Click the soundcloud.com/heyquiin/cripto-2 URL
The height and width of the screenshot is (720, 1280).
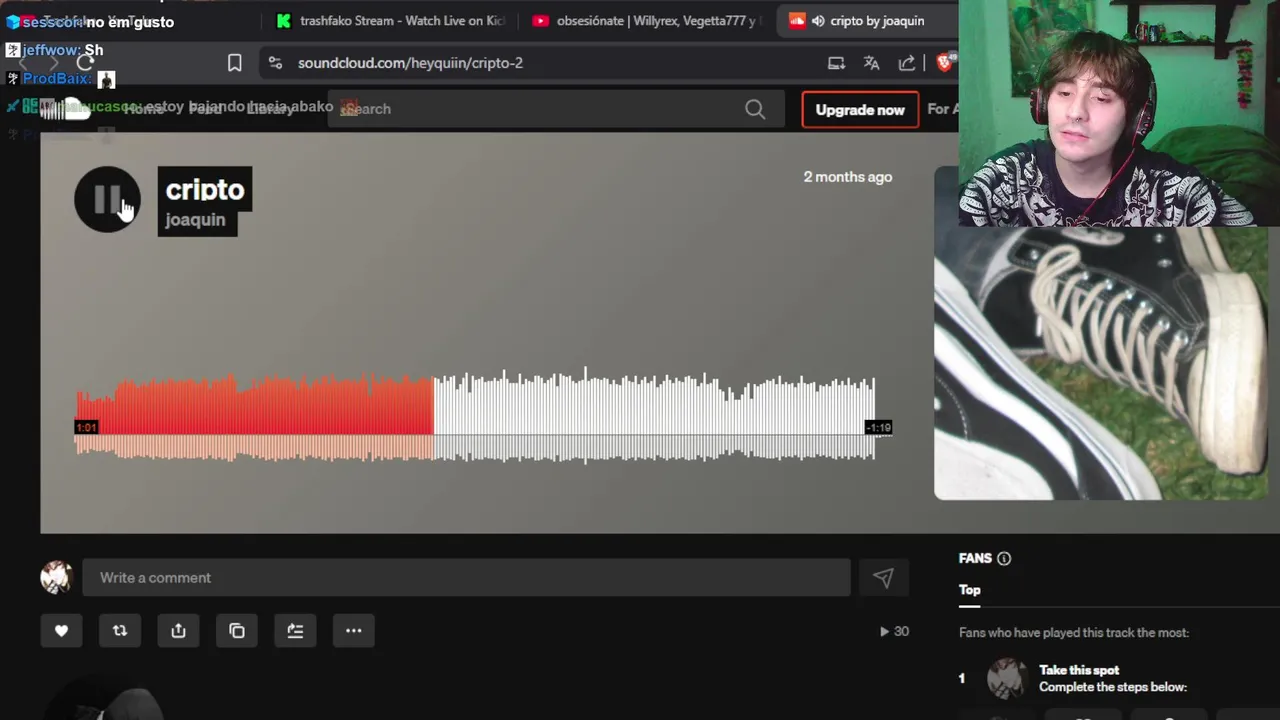pos(410,63)
